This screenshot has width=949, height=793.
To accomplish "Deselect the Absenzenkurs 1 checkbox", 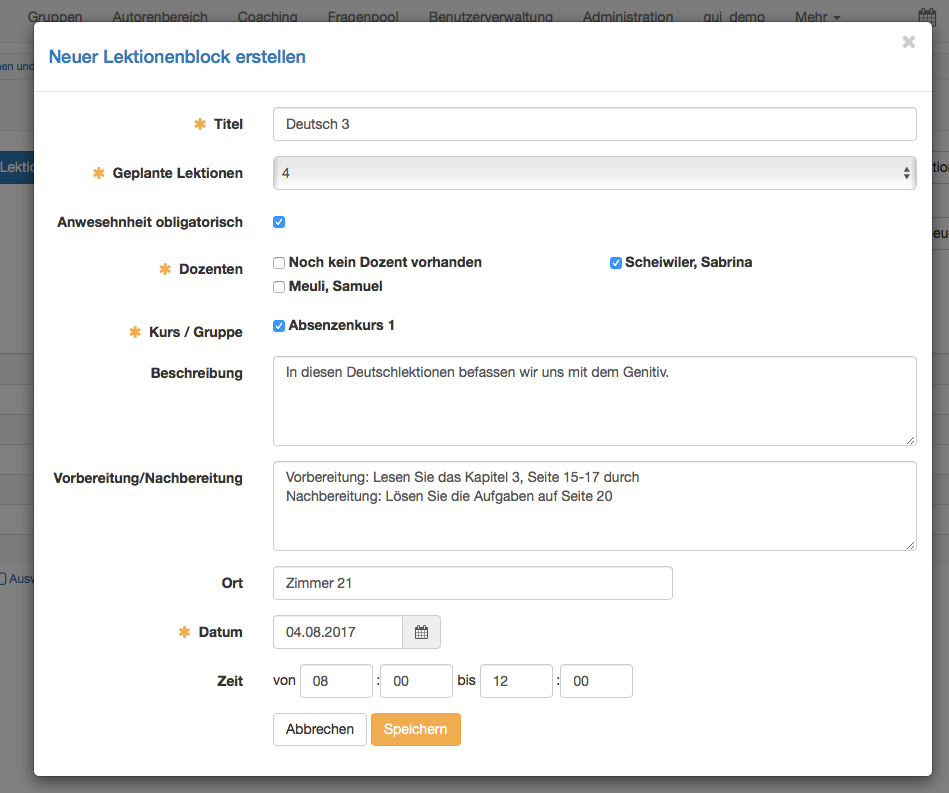I will click(x=279, y=325).
